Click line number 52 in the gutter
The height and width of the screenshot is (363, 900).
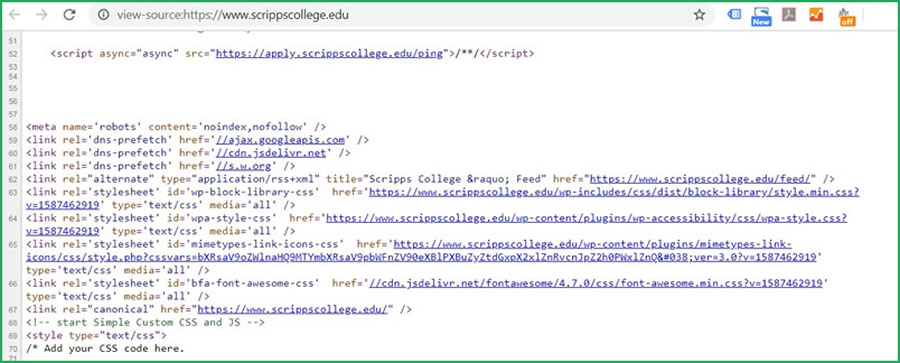pyautogui.click(x=13, y=53)
